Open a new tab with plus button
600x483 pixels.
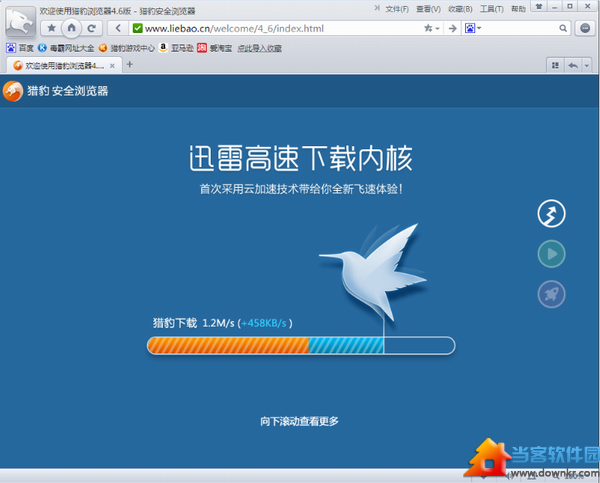130,64
